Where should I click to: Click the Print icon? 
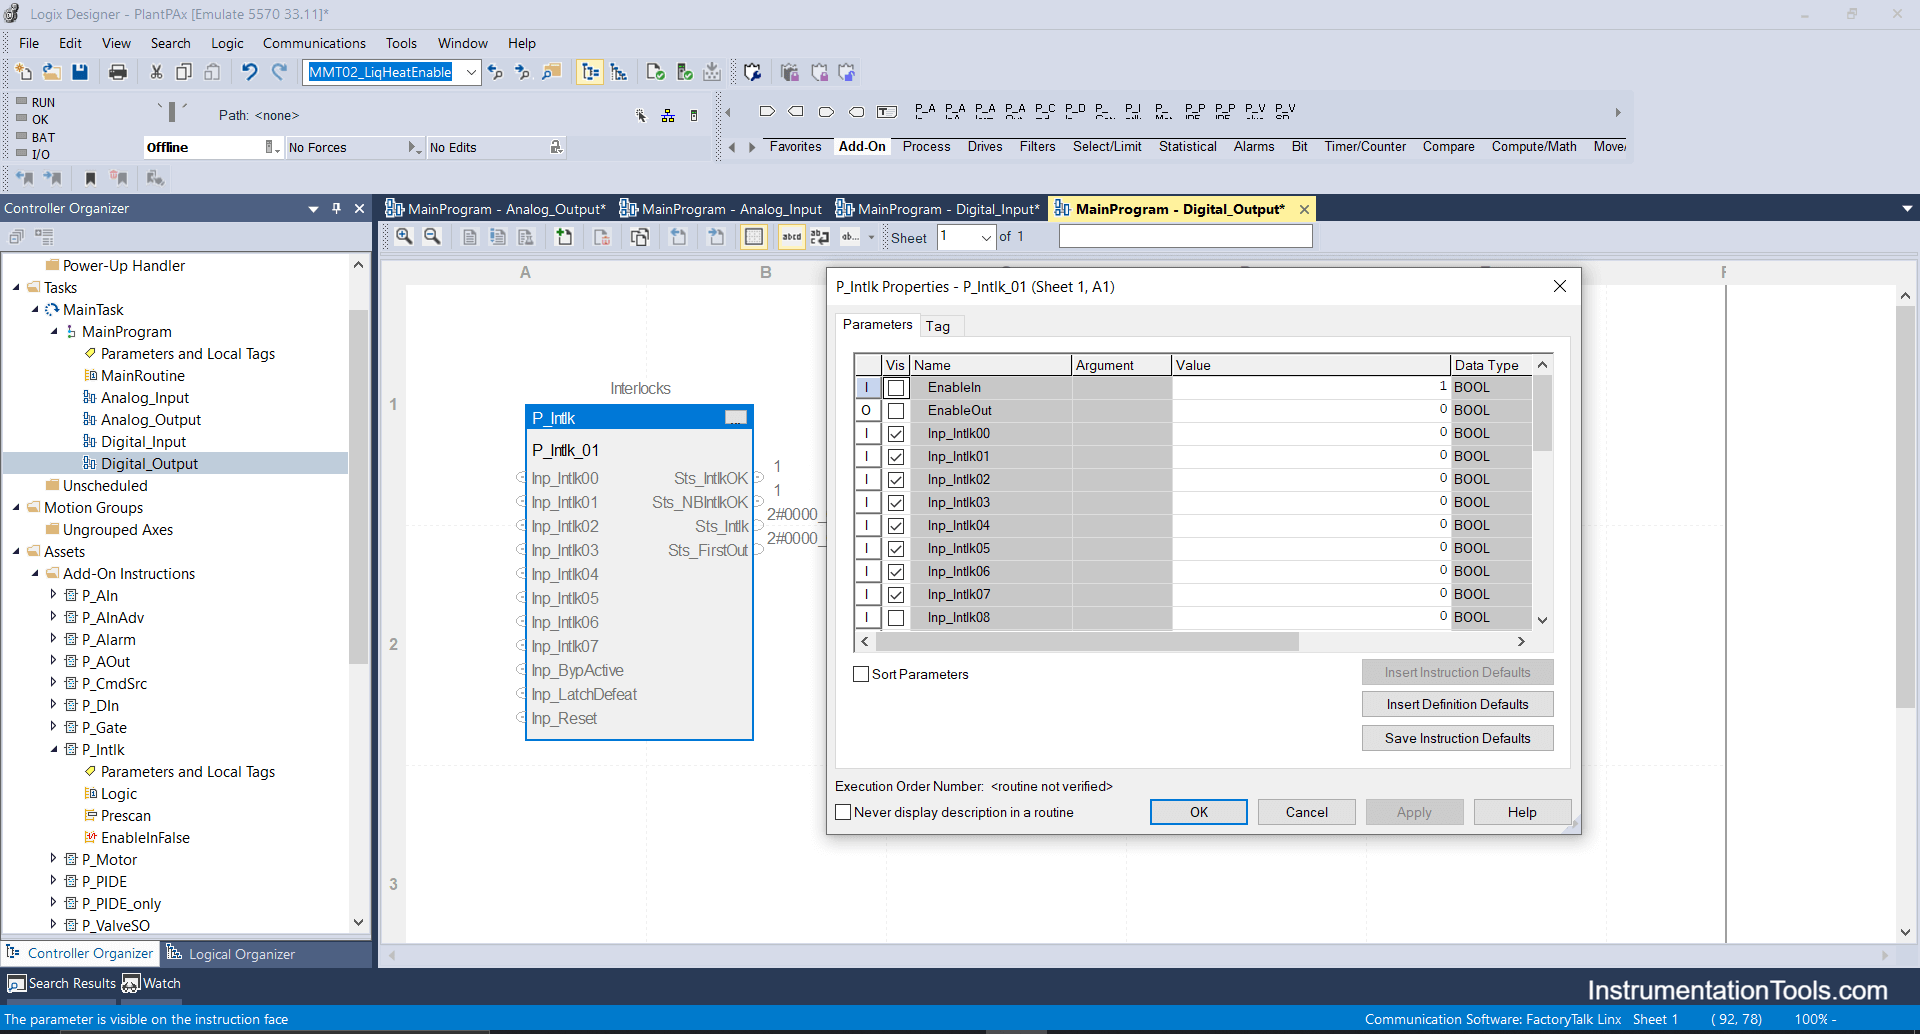click(118, 72)
